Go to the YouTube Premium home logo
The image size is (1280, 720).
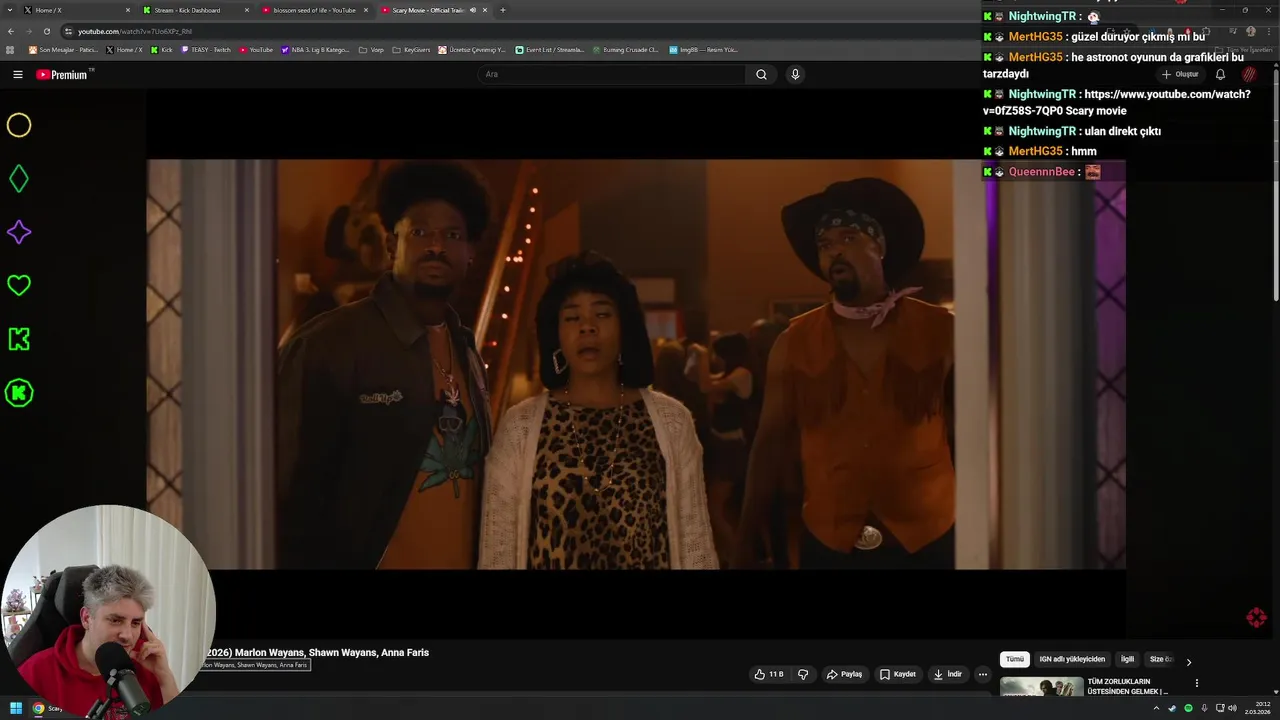tap(63, 74)
